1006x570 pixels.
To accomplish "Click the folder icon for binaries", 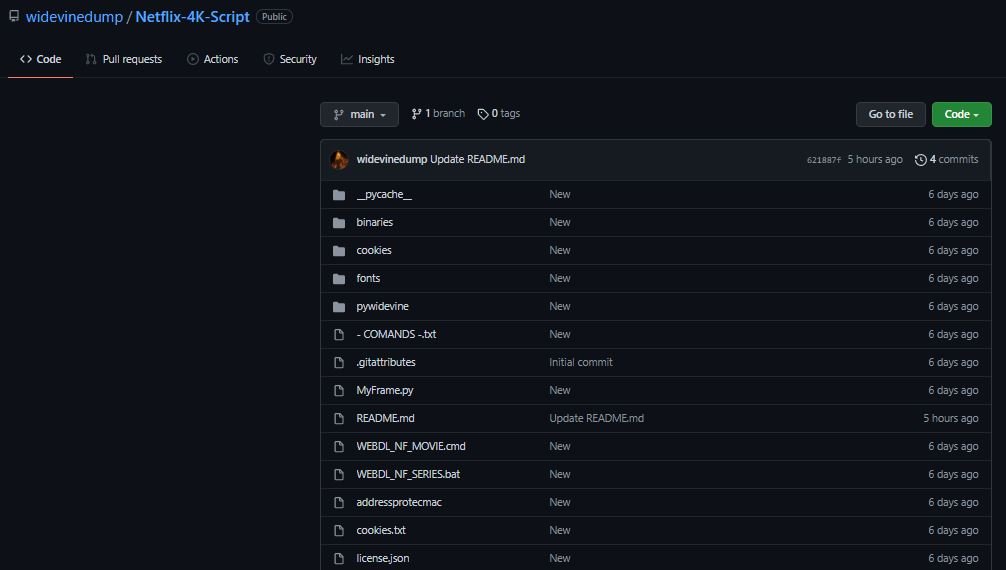I will [x=339, y=223].
